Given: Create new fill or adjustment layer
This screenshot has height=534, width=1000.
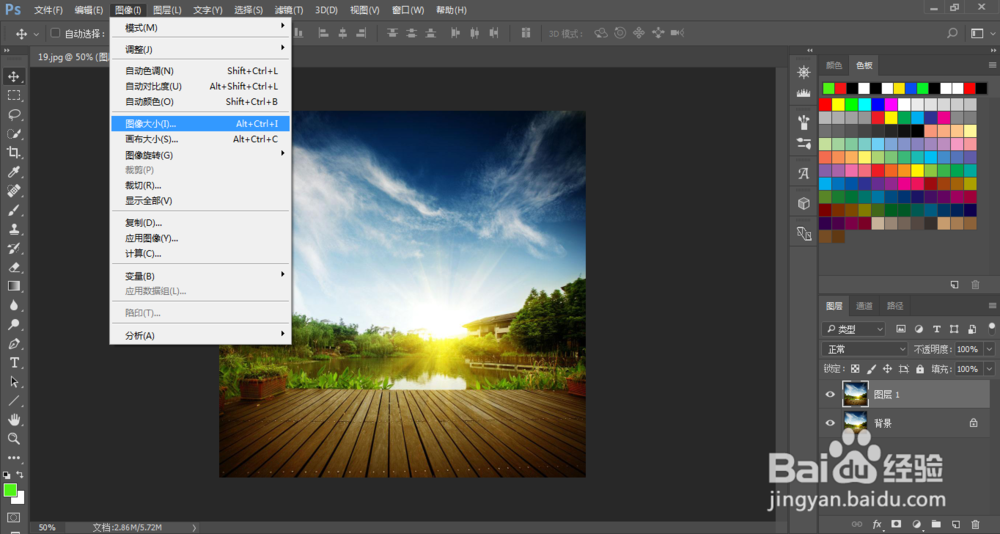Looking at the screenshot, I should 916,524.
